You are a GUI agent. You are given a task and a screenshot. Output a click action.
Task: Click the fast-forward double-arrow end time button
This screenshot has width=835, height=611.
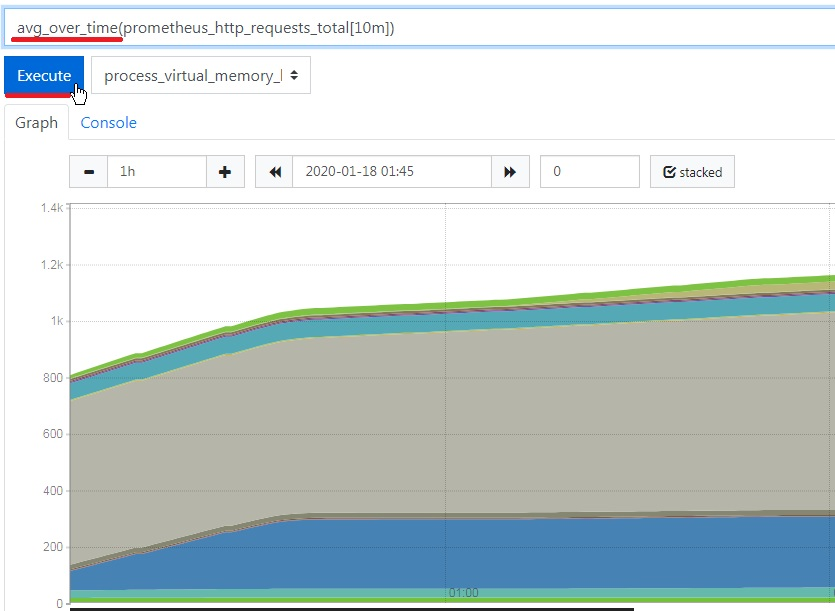click(x=510, y=172)
